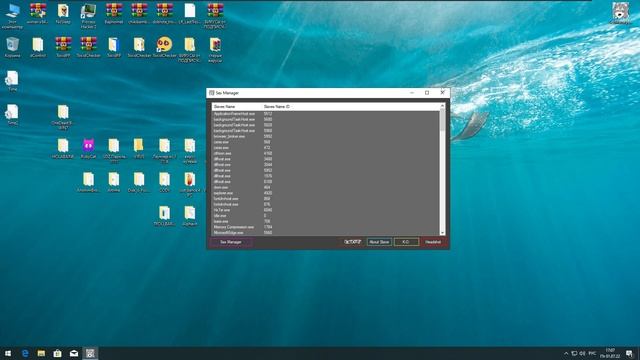
Task: Click the process list scrollbar thumb
Action: coord(442,120)
